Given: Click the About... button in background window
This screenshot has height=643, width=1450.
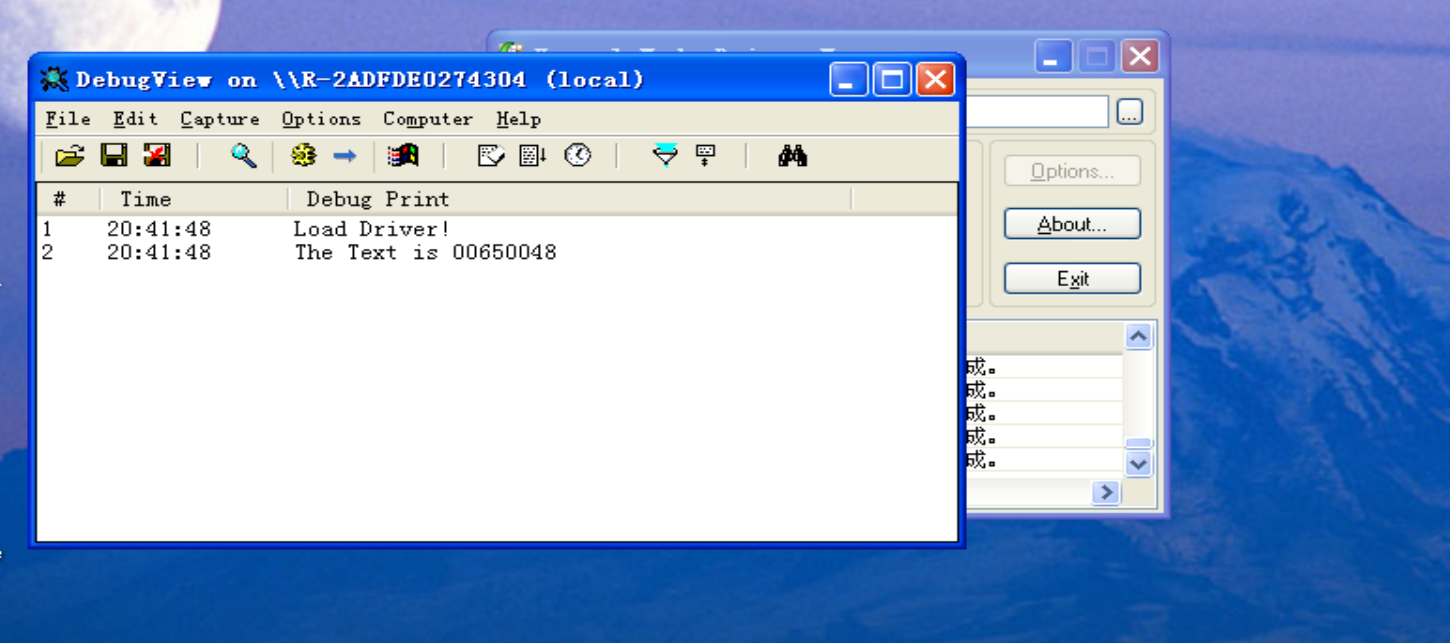Looking at the screenshot, I should tap(1072, 224).
